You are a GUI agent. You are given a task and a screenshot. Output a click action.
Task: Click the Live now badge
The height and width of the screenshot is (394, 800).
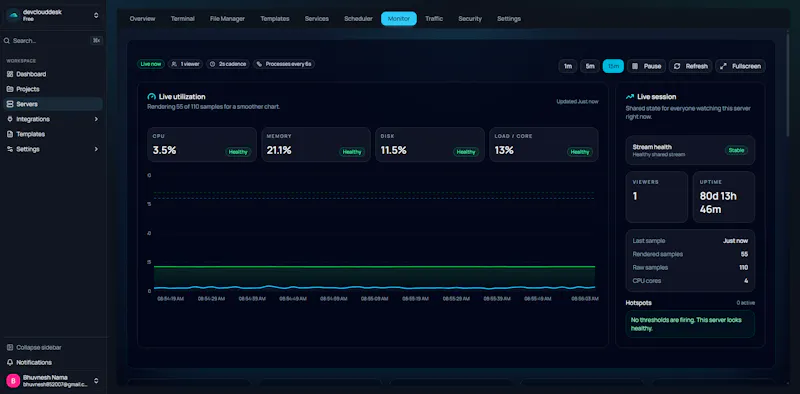tap(151, 64)
